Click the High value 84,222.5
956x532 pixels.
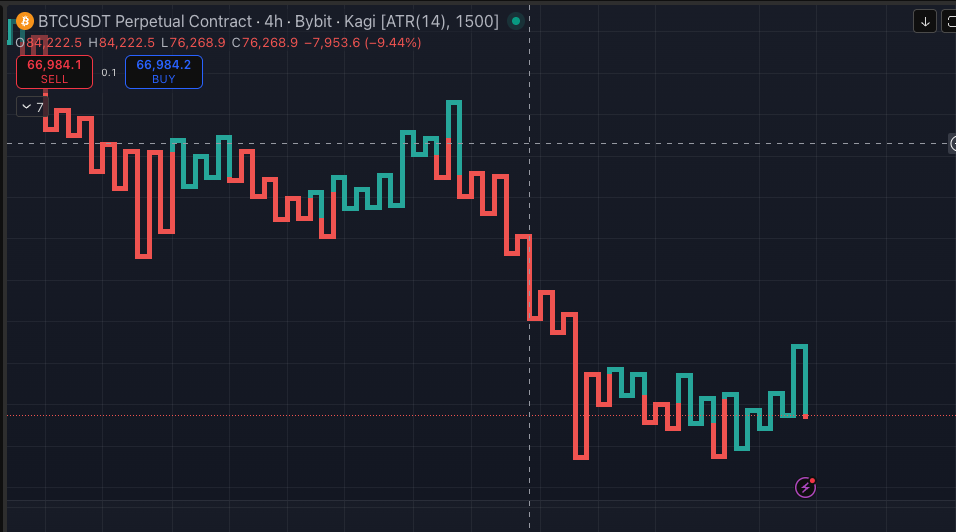point(126,42)
